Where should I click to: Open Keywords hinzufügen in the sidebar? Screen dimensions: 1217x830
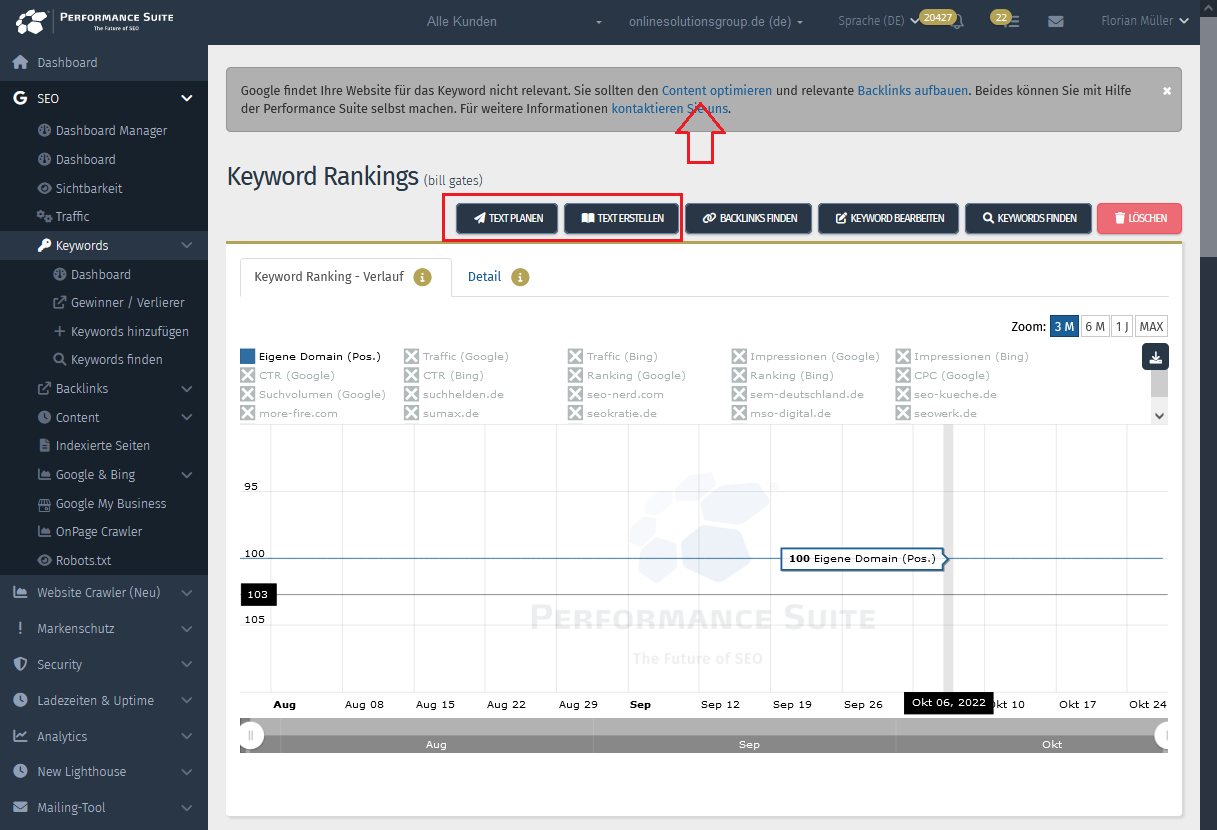129,331
